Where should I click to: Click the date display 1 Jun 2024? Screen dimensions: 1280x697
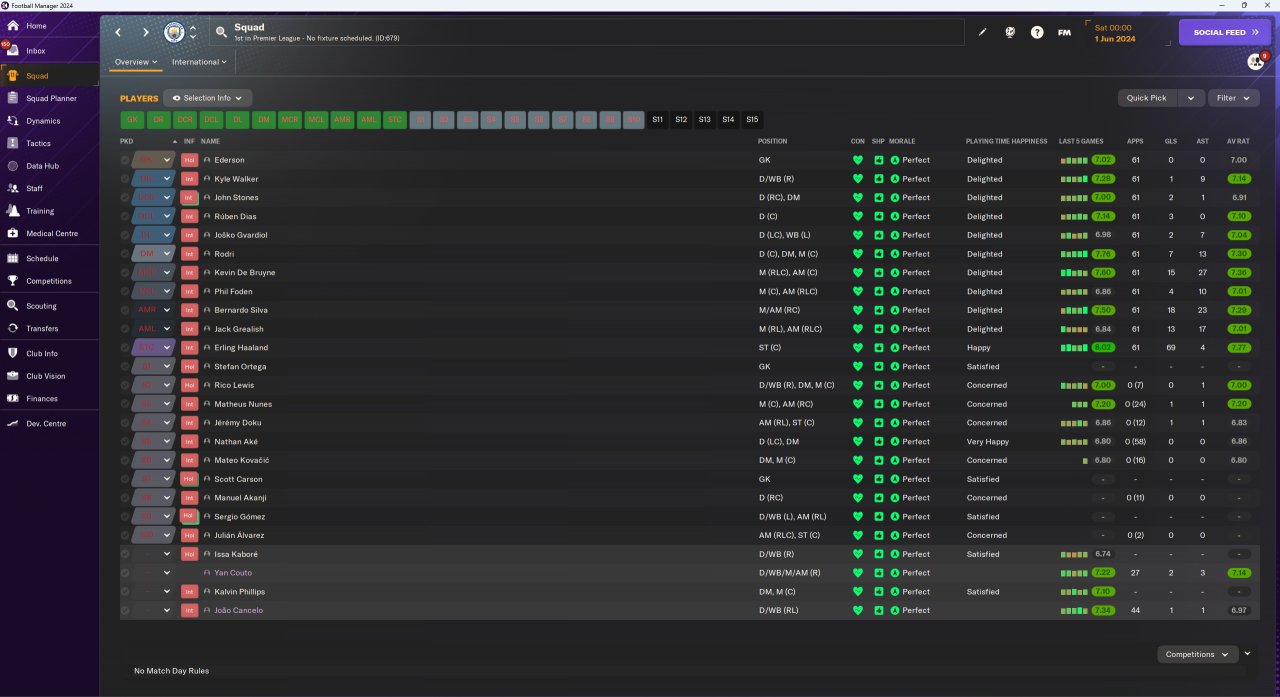point(1114,38)
